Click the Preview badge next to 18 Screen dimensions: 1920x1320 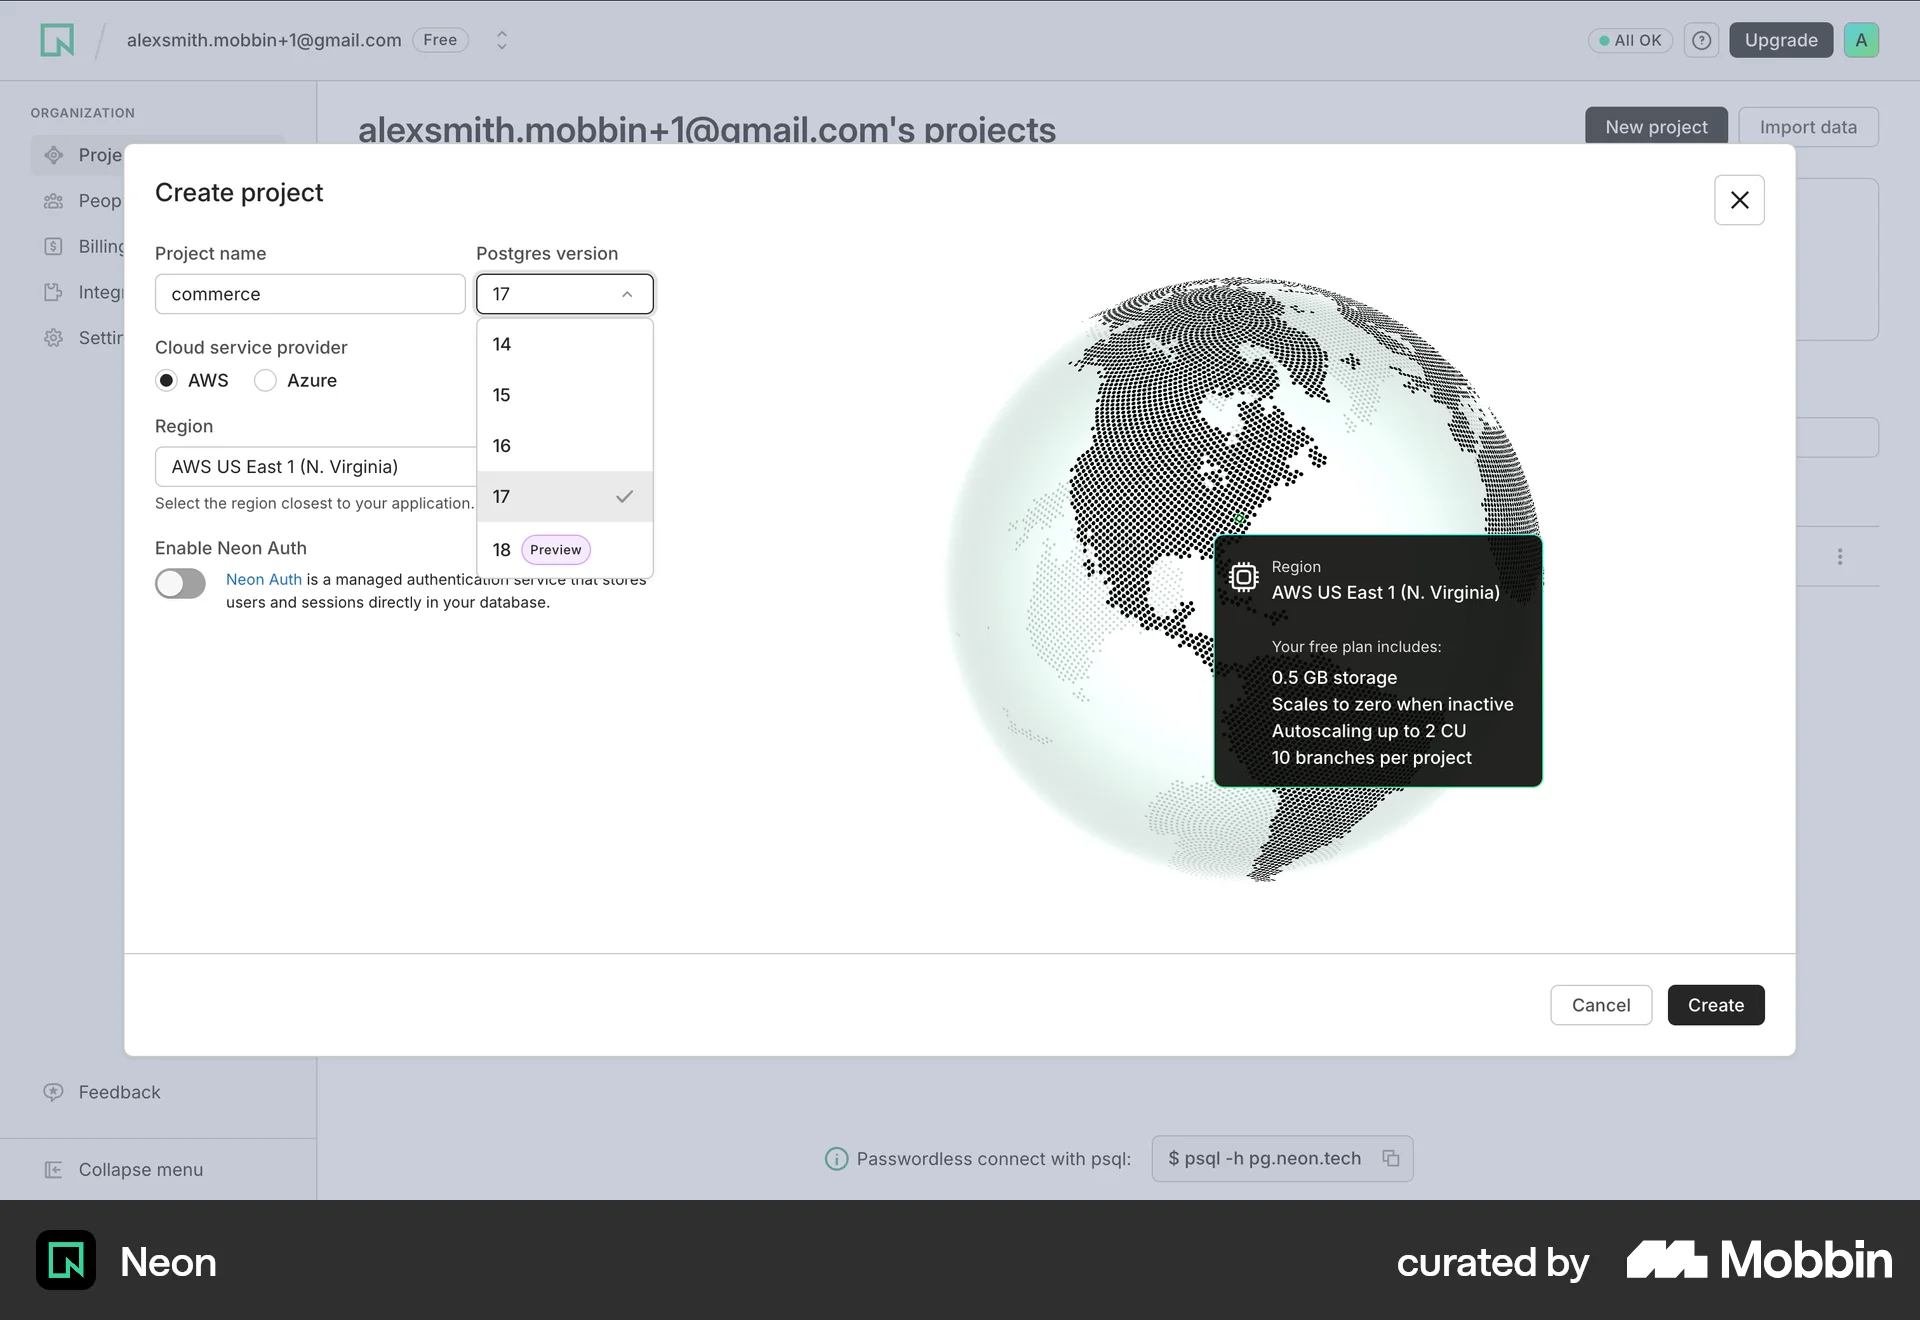(556, 550)
